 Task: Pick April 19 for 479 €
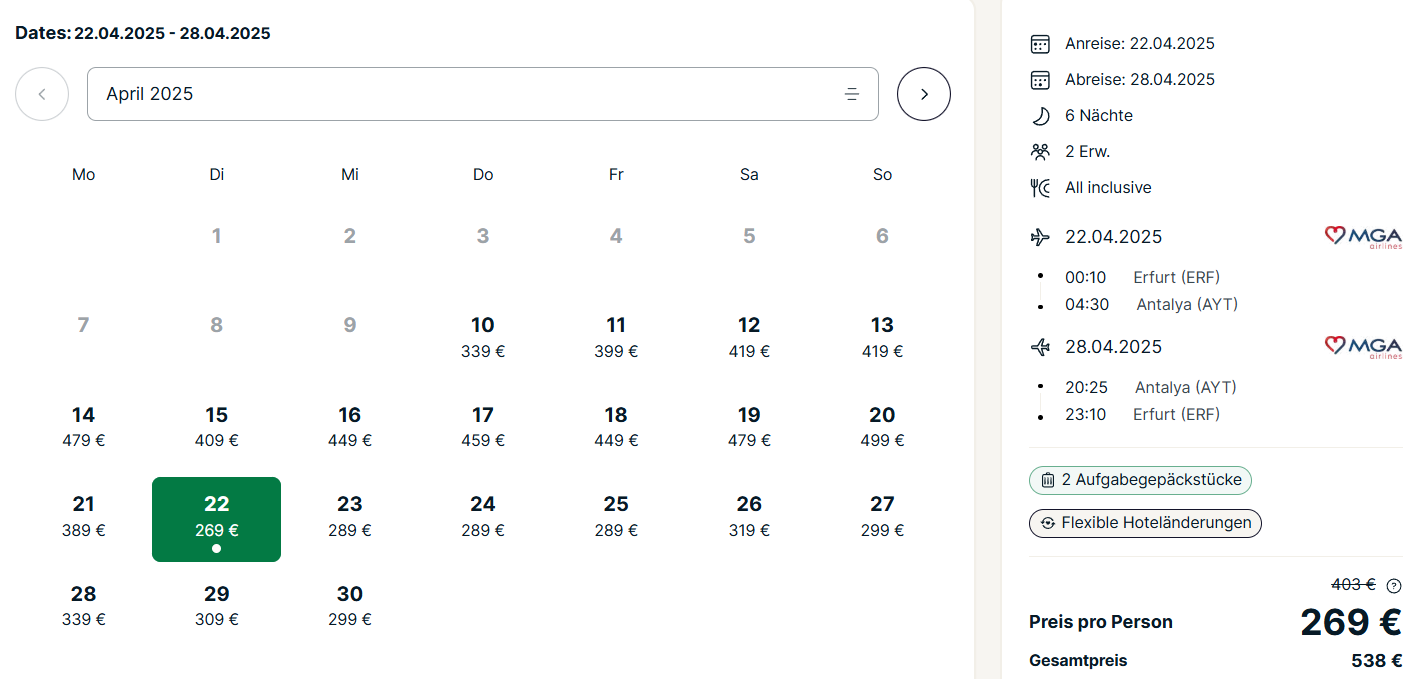749,427
